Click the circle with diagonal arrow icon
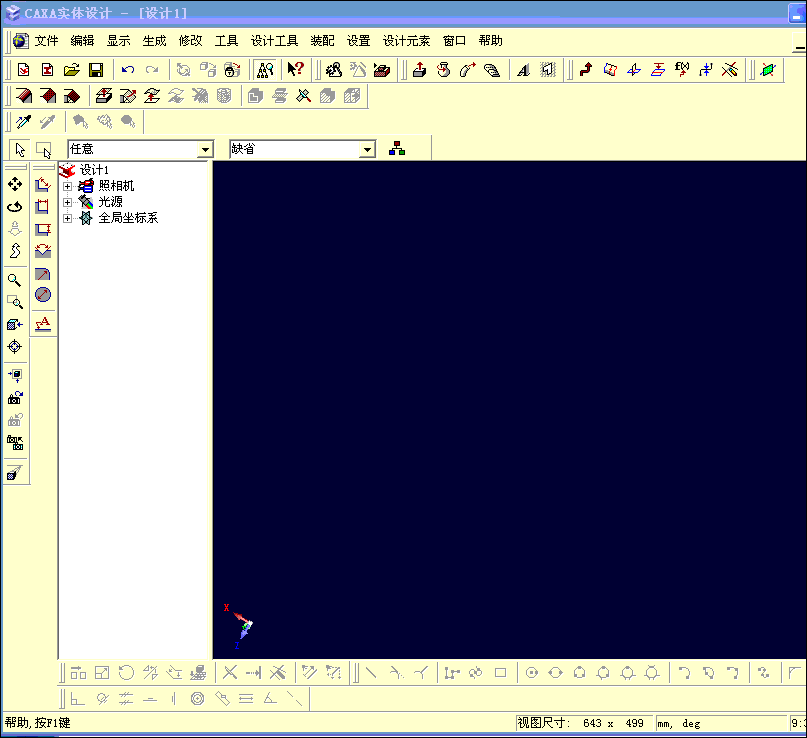The height and width of the screenshot is (738, 807). point(43,295)
